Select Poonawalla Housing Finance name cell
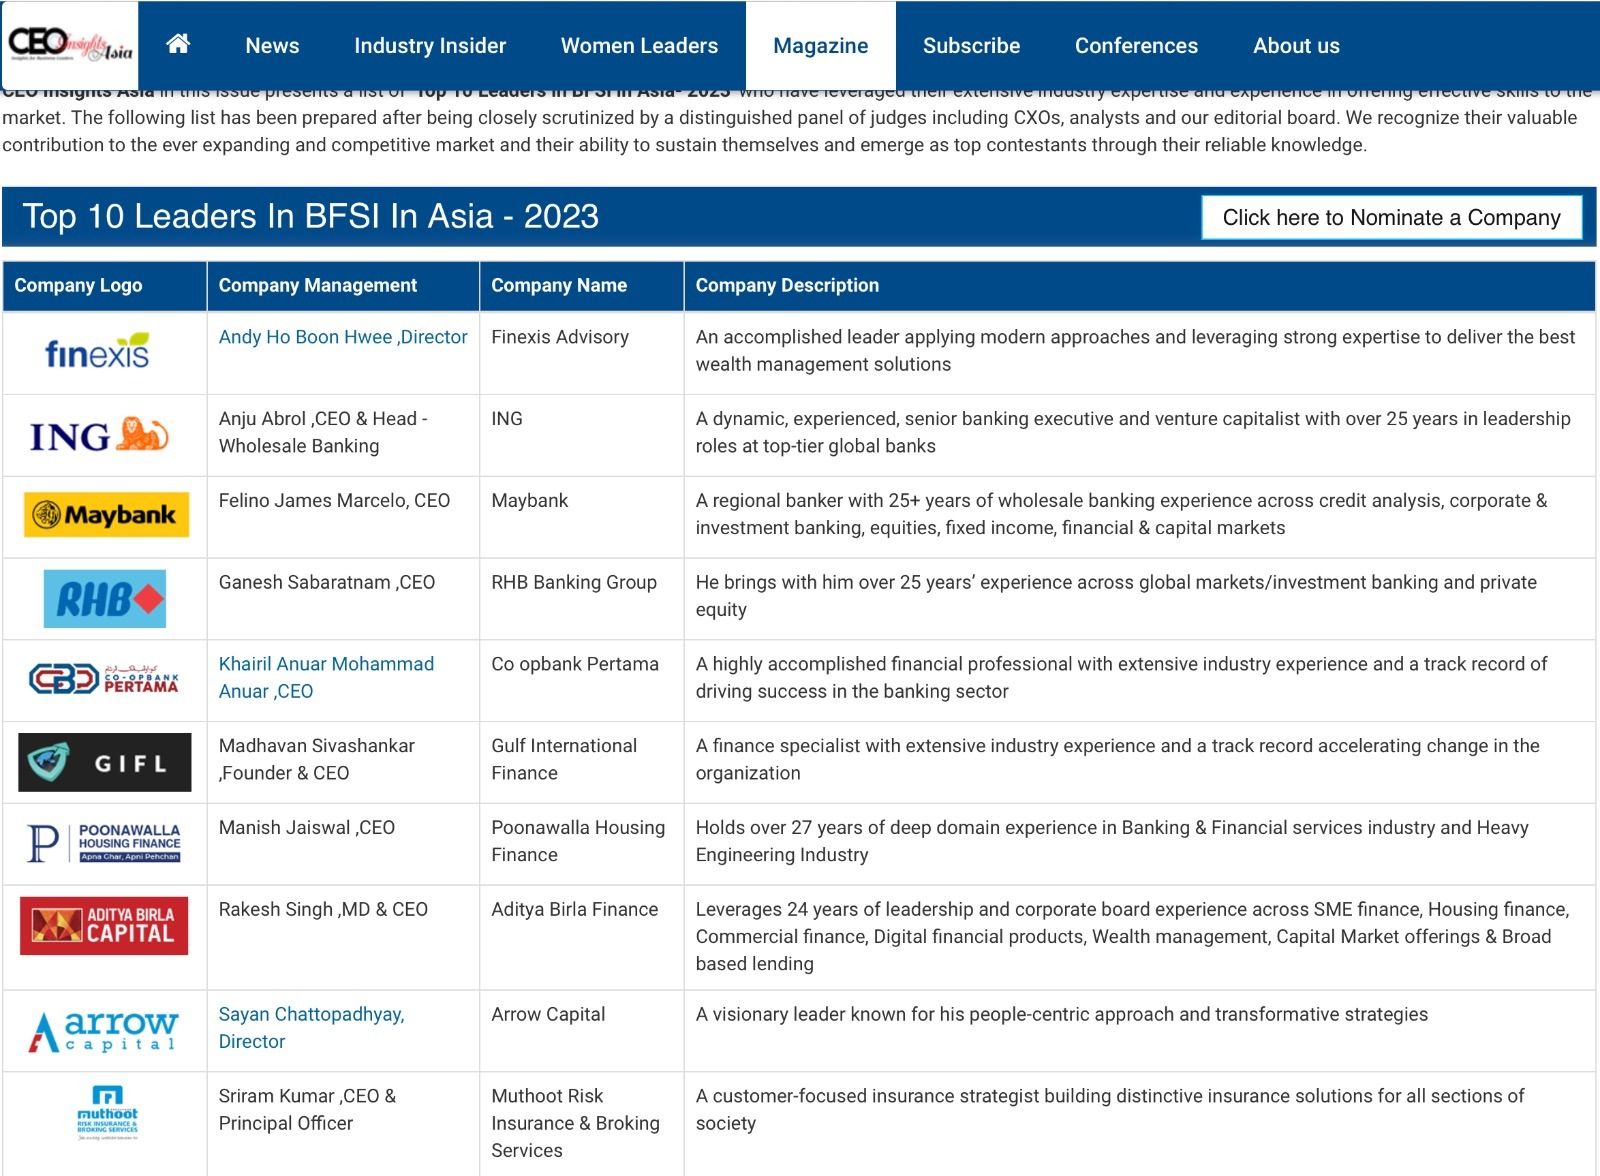 tap(582, 844)
